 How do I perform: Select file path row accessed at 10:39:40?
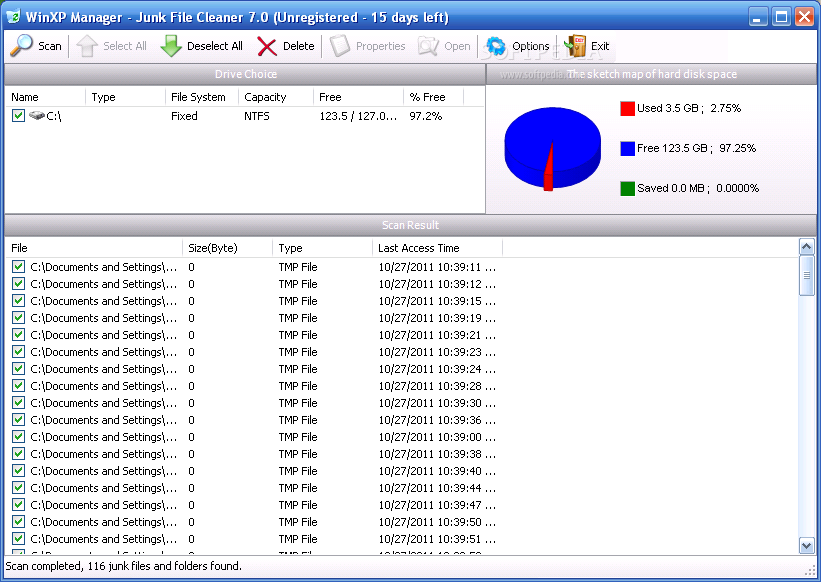click(x=104, y=471)
